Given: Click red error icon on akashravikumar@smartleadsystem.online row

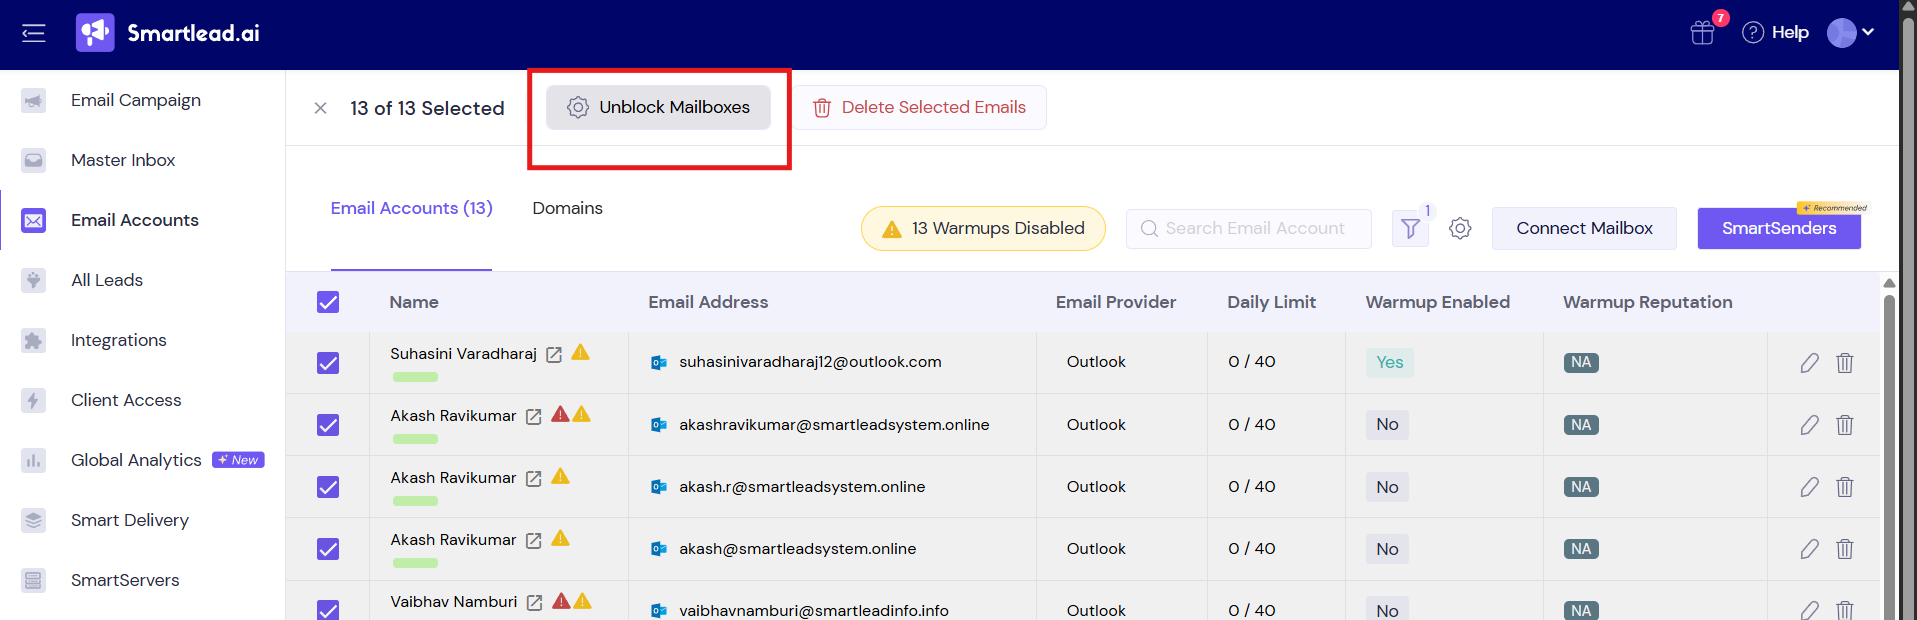Looking at the screenshot, I should (x=561, y=414).
